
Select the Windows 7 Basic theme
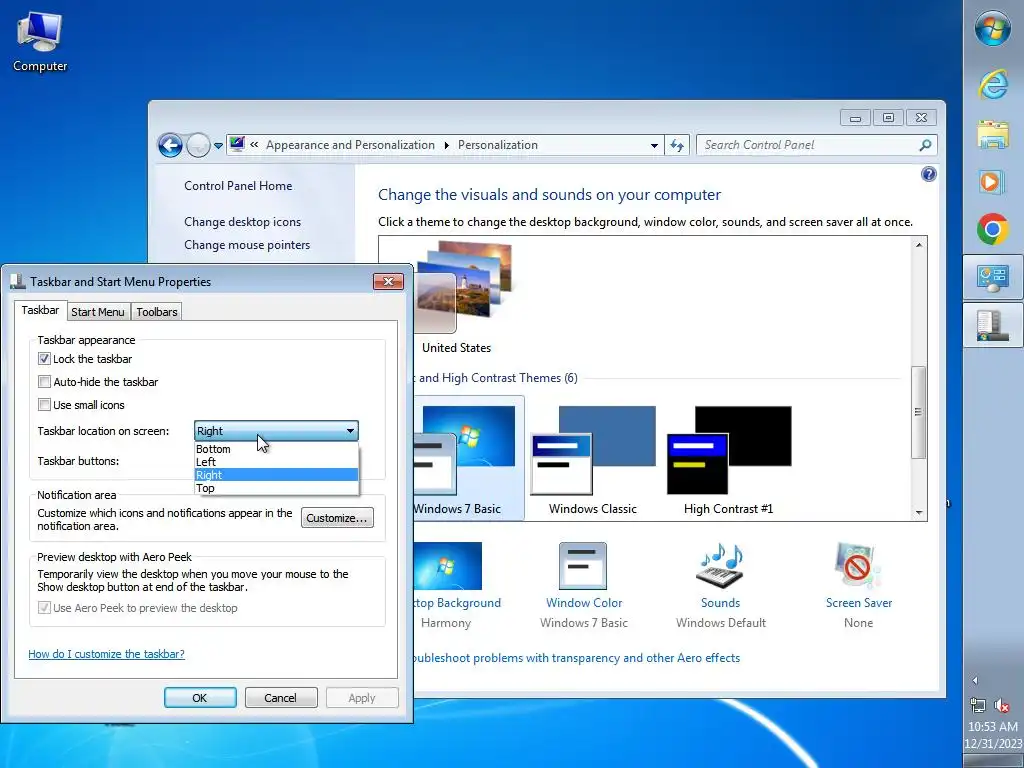tap(468, 457)
